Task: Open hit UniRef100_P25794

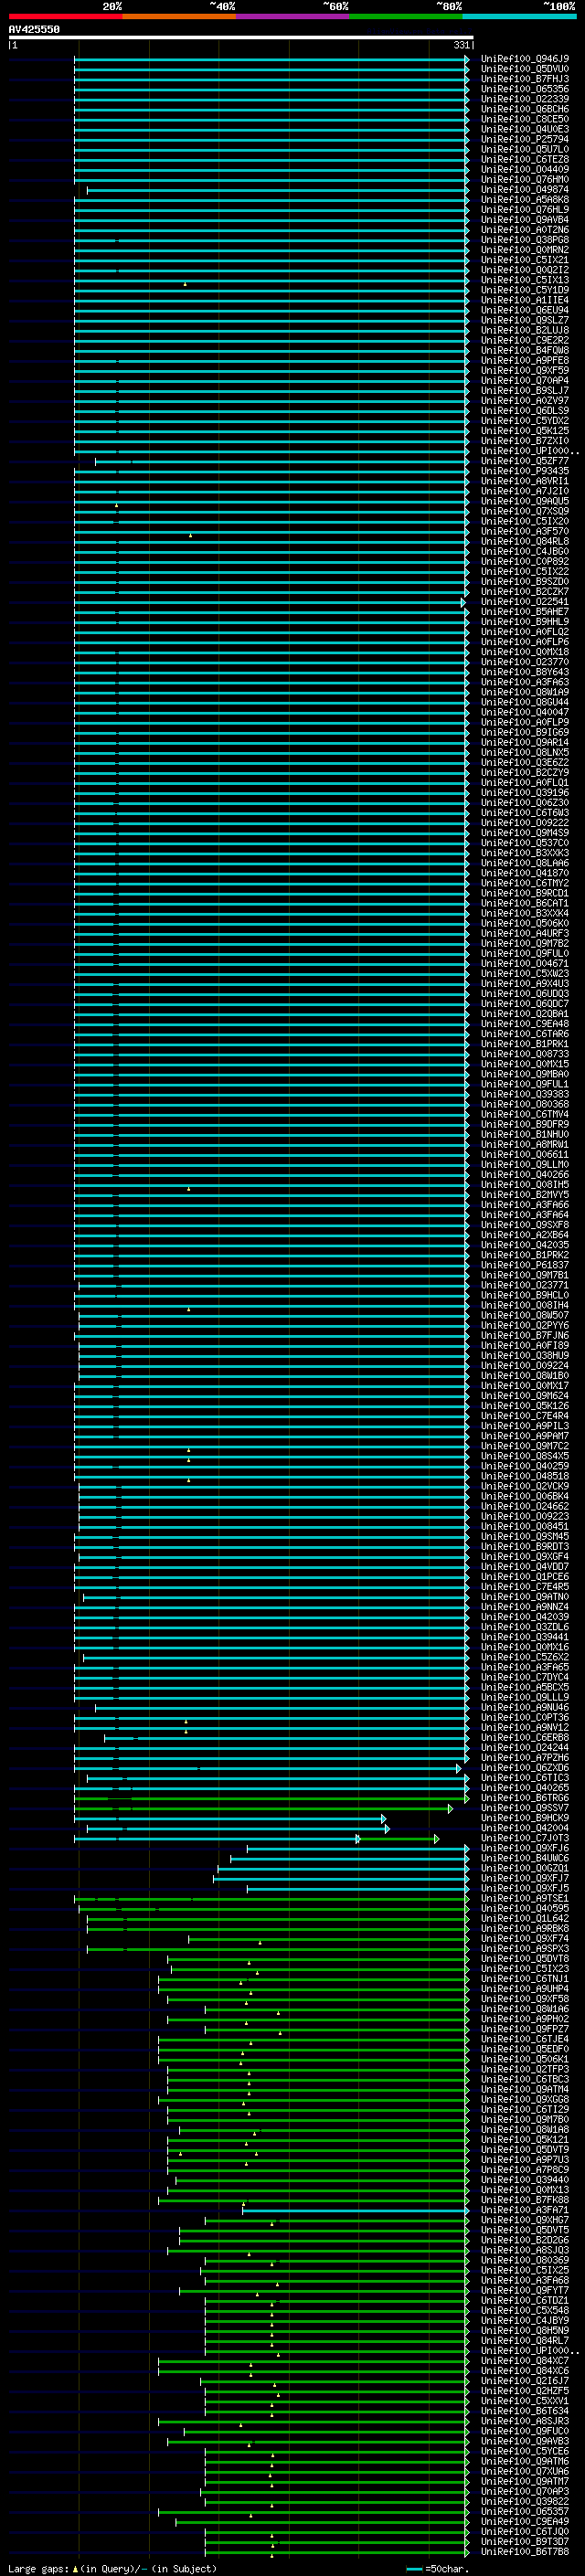Action: [525, 139]
